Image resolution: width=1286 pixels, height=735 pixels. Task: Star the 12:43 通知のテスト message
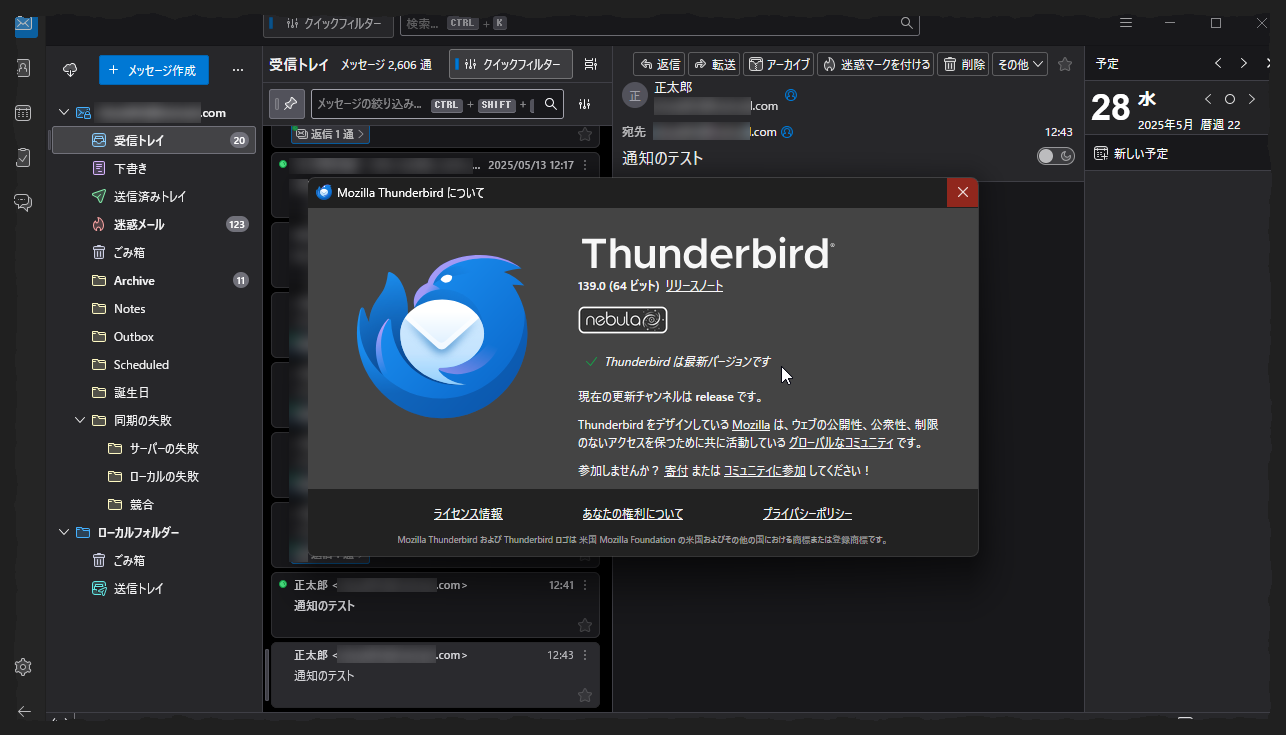click(584, 694)
